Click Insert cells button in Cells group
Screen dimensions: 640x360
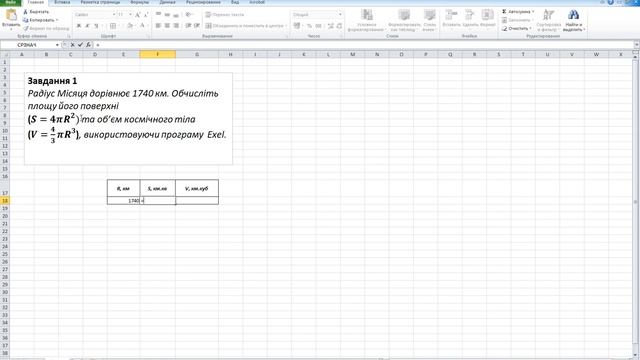[x=451, y=19]
